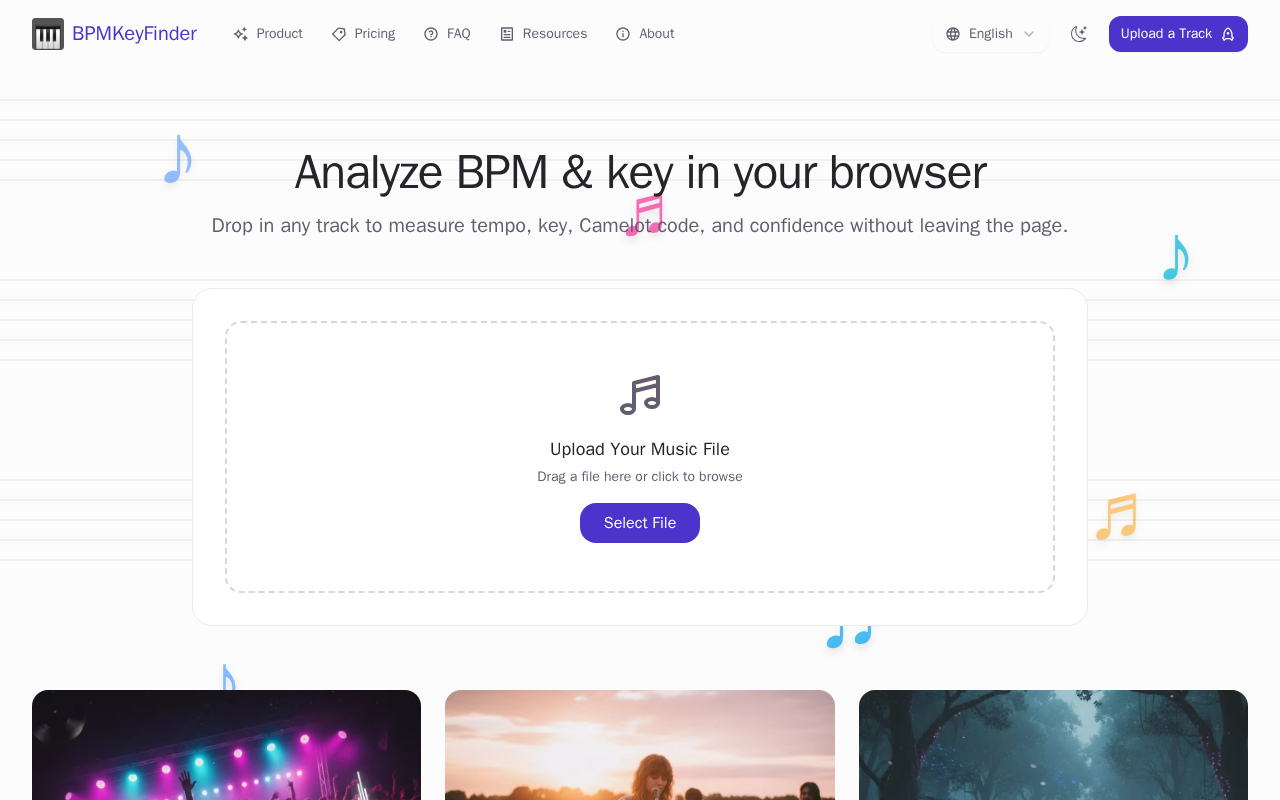Open the concert stage lights thumbnail
The width and height of the screenshot is (1280, 800).
click(x=226, y=745)
